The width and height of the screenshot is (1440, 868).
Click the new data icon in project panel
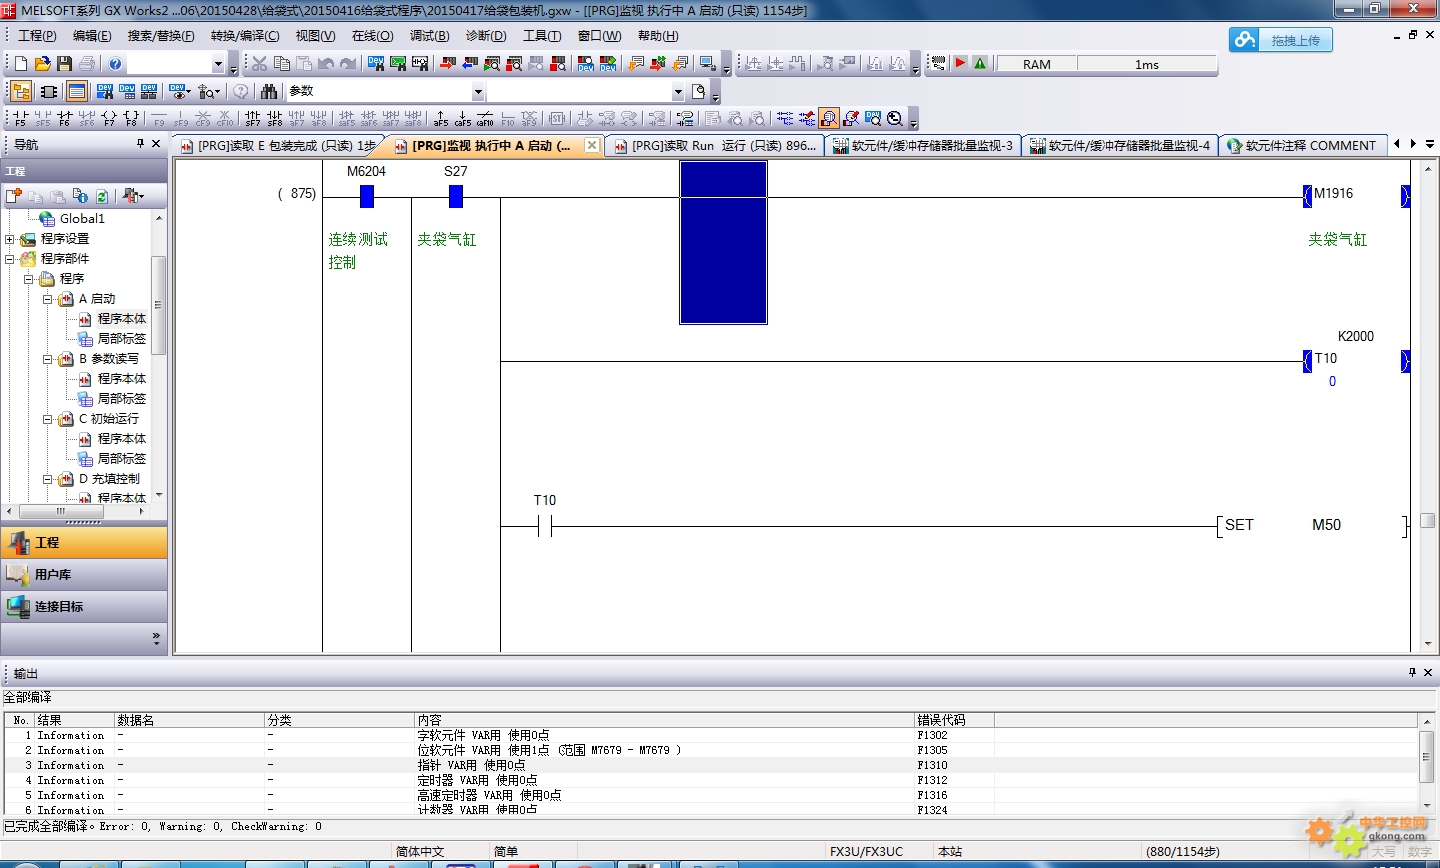click(x=14, y=196)
